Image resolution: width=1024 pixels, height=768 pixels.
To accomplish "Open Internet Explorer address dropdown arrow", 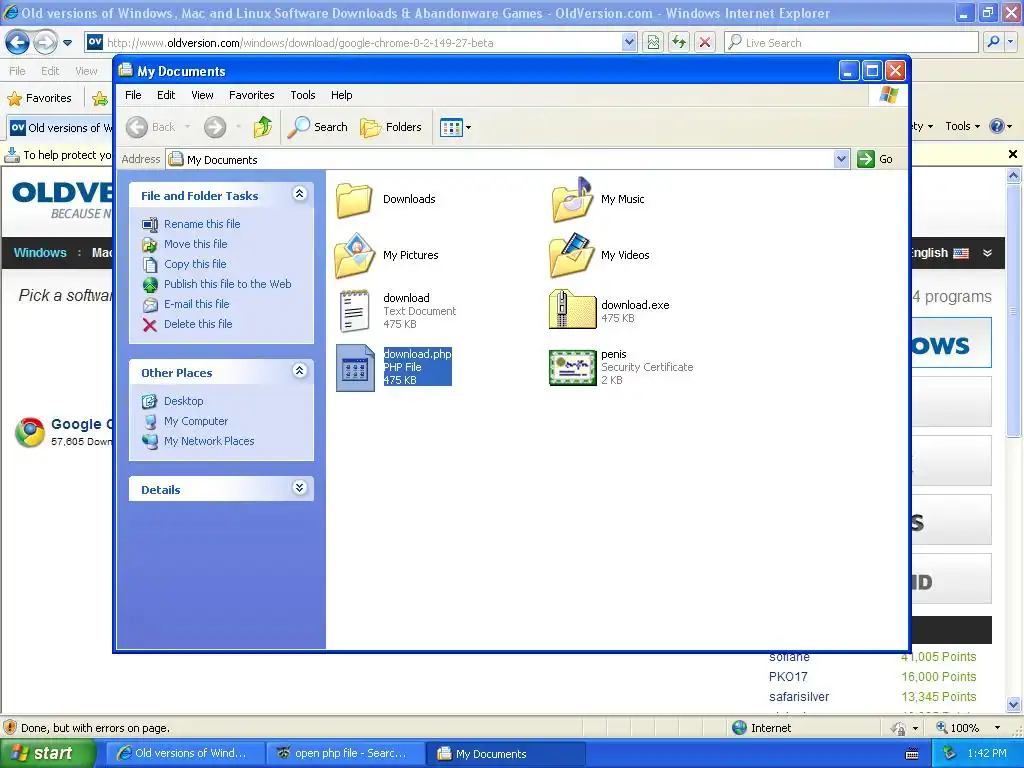I will point(629,42).
